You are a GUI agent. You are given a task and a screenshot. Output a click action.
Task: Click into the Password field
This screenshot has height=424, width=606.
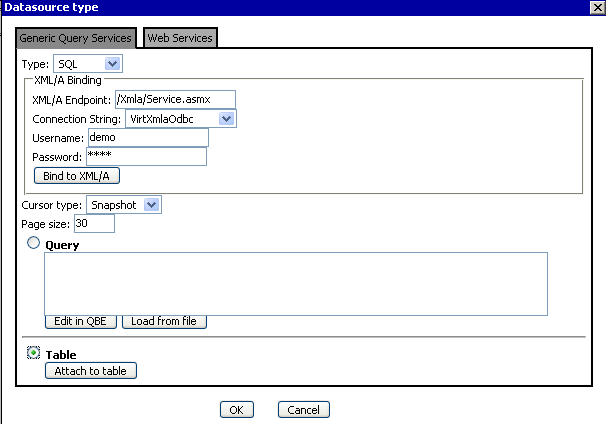146,156
